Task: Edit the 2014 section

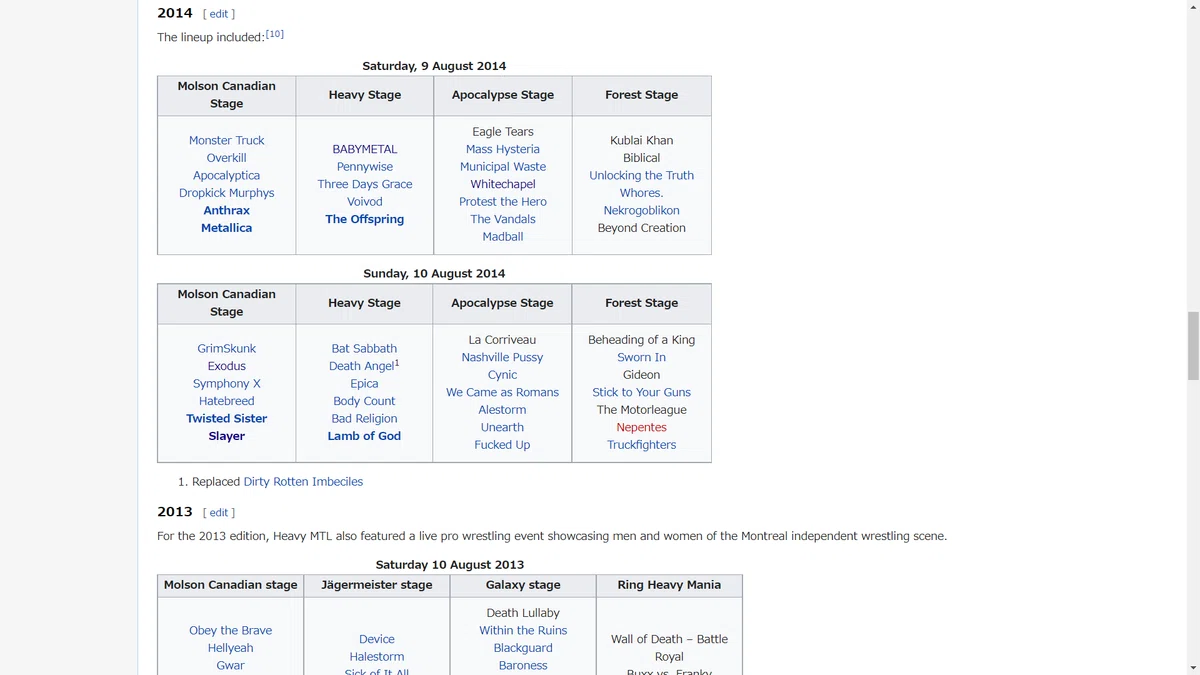Action: click(x=219, y=14)
